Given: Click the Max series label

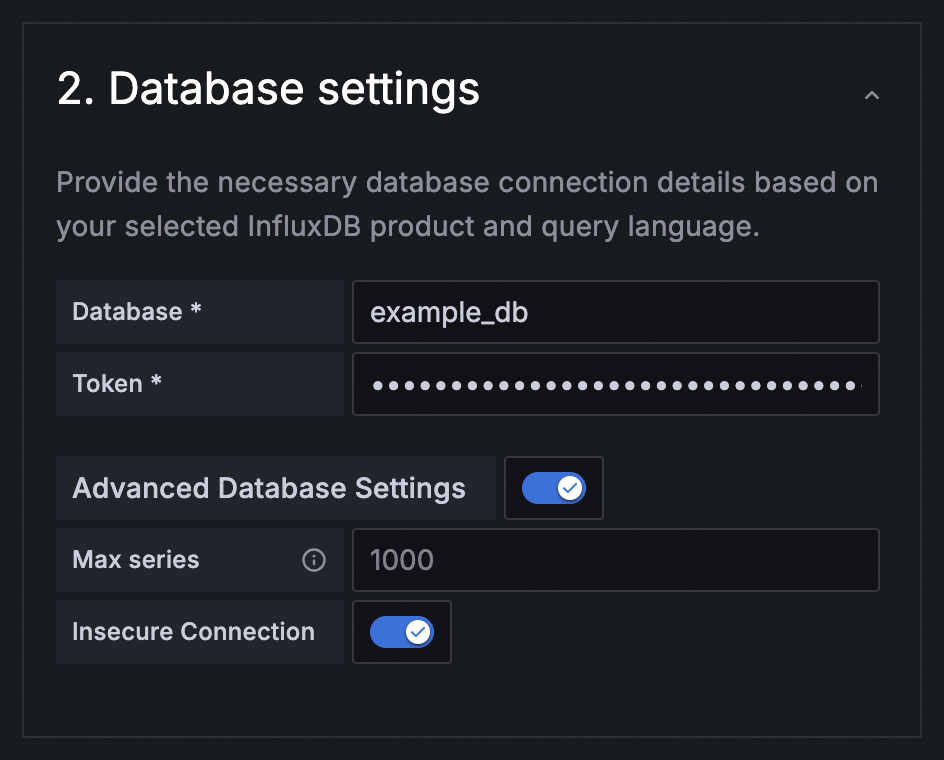Looking at the screenshot, I should 135,560.
